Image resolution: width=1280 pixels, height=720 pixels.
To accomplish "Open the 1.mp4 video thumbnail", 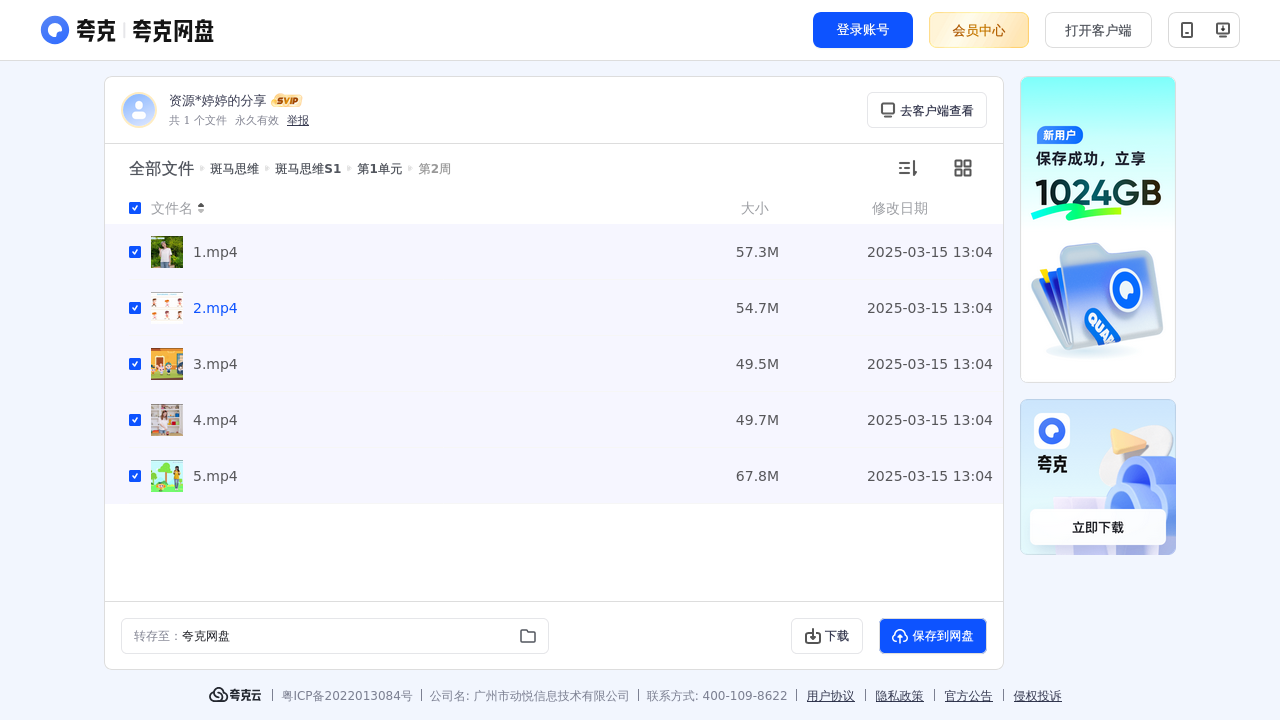I will (x=167, y=252).
